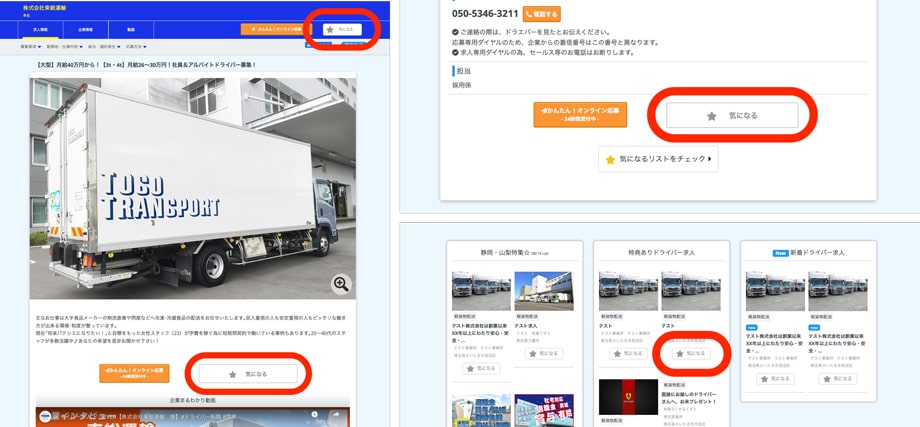This screenshot has height=427, width=920.
Task: Click the channel avatar on the video
Action: pos(45,417)
